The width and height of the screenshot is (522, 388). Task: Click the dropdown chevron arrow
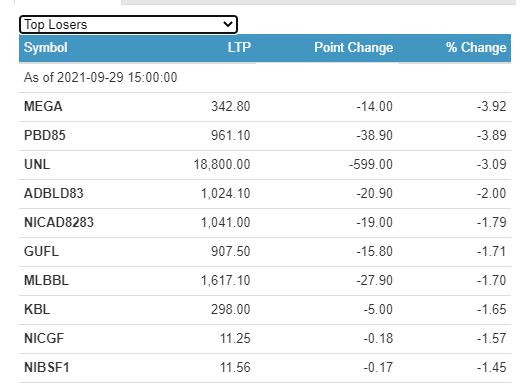tap(228, 24)
